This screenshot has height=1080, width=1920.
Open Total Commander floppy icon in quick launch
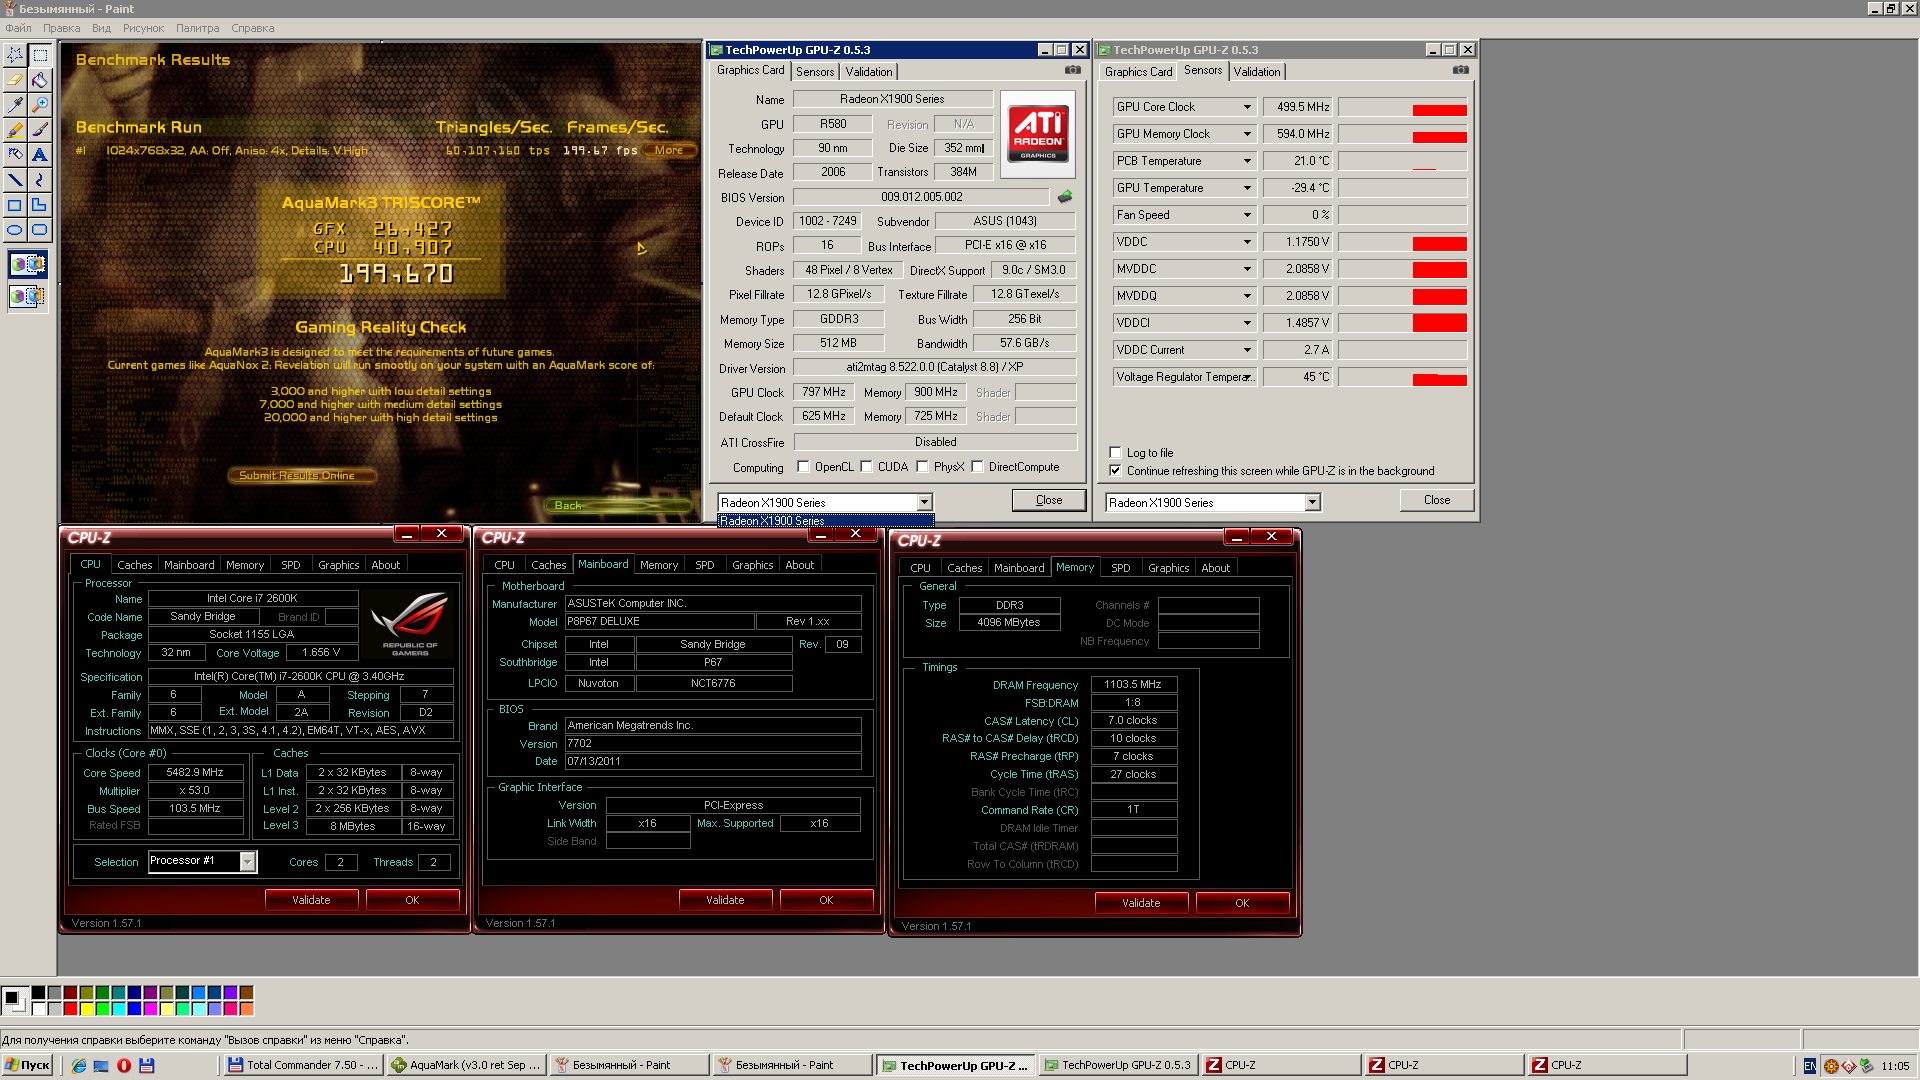point(147,1066)
